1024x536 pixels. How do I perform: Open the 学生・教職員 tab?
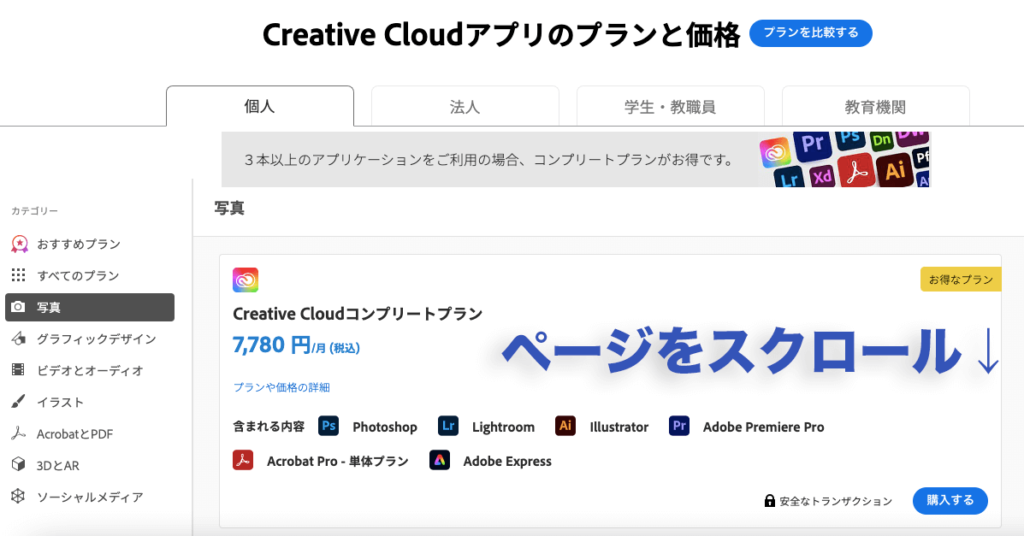[x=670, y=106]
